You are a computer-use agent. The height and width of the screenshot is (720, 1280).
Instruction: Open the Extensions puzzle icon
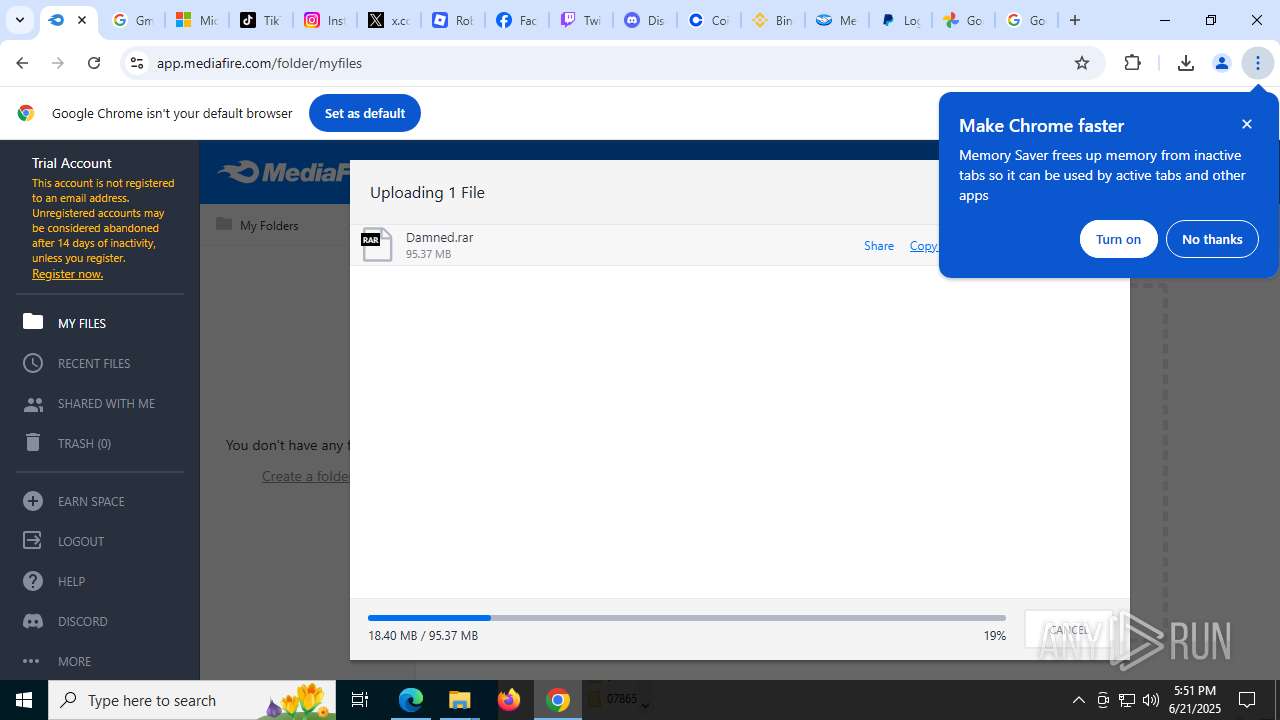click(1132, 63)
